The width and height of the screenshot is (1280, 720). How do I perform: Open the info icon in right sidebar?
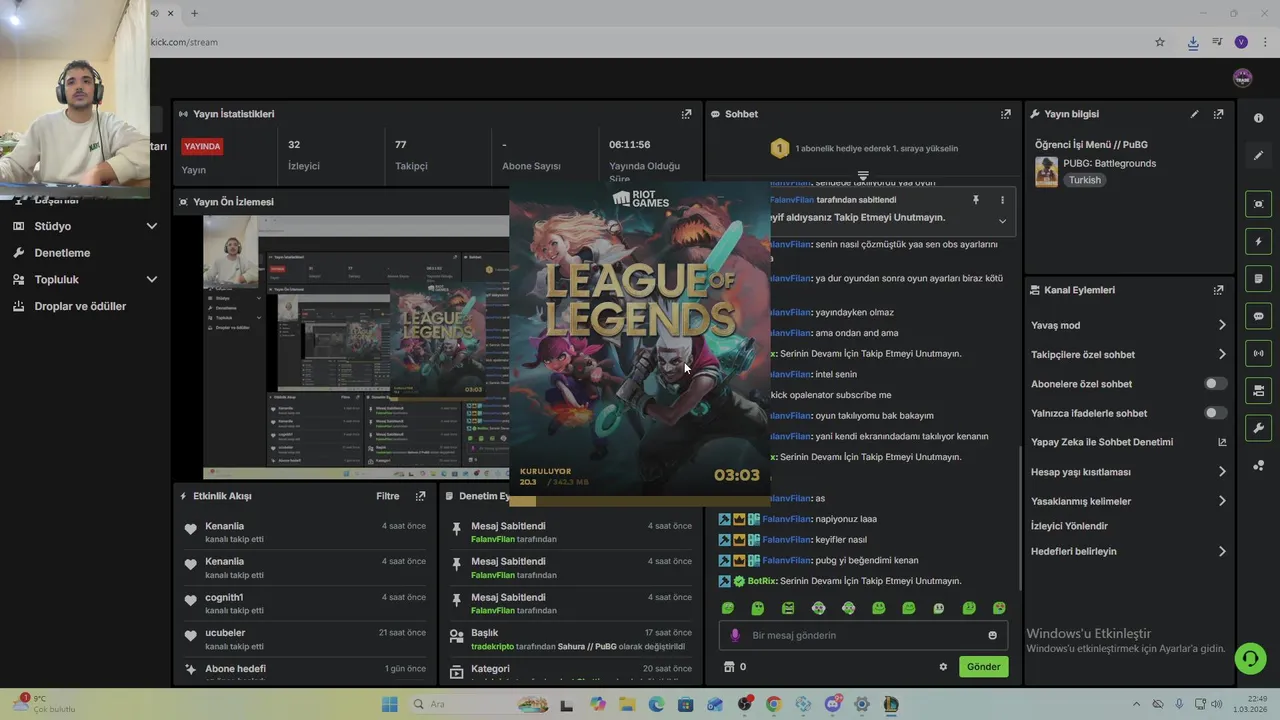click(1258, 118)
